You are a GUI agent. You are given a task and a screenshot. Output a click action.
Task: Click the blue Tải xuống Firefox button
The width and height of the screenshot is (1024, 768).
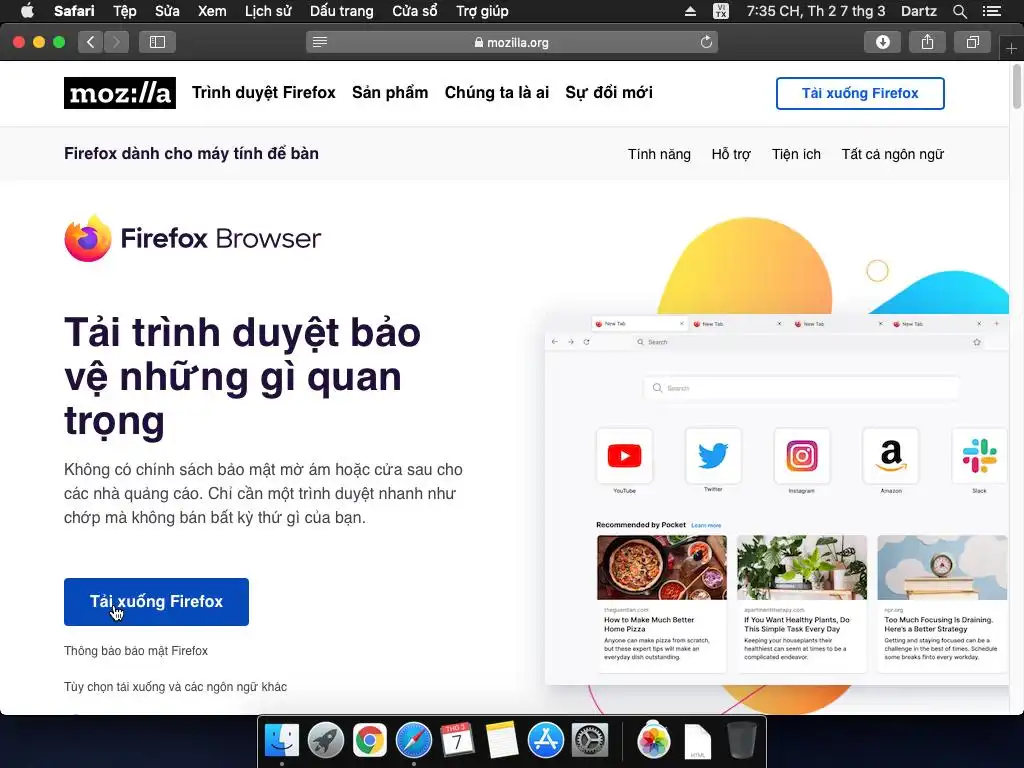(x=156, y=601)
